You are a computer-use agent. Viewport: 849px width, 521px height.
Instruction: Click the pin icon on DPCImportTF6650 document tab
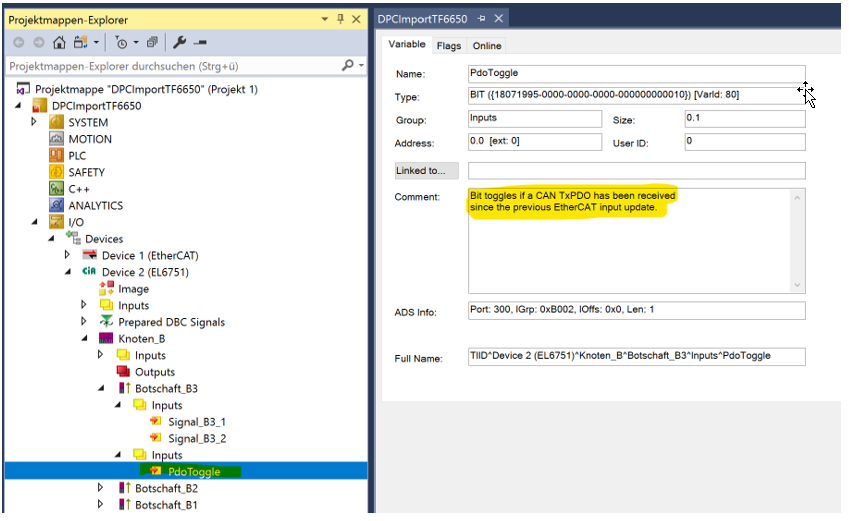pyautogui.click(x=481, y=18)
